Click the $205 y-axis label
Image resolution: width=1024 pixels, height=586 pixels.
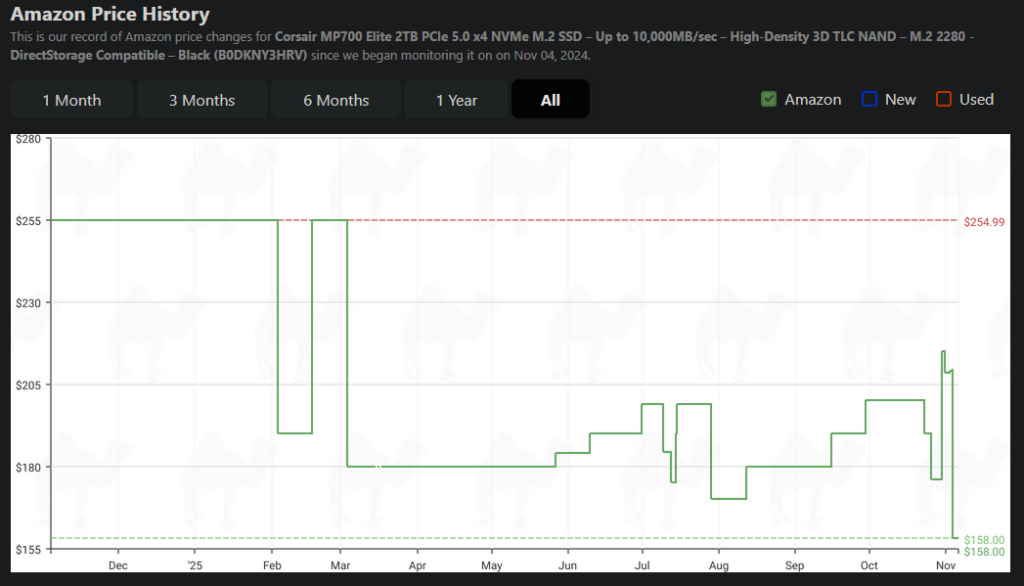(27, 385)
